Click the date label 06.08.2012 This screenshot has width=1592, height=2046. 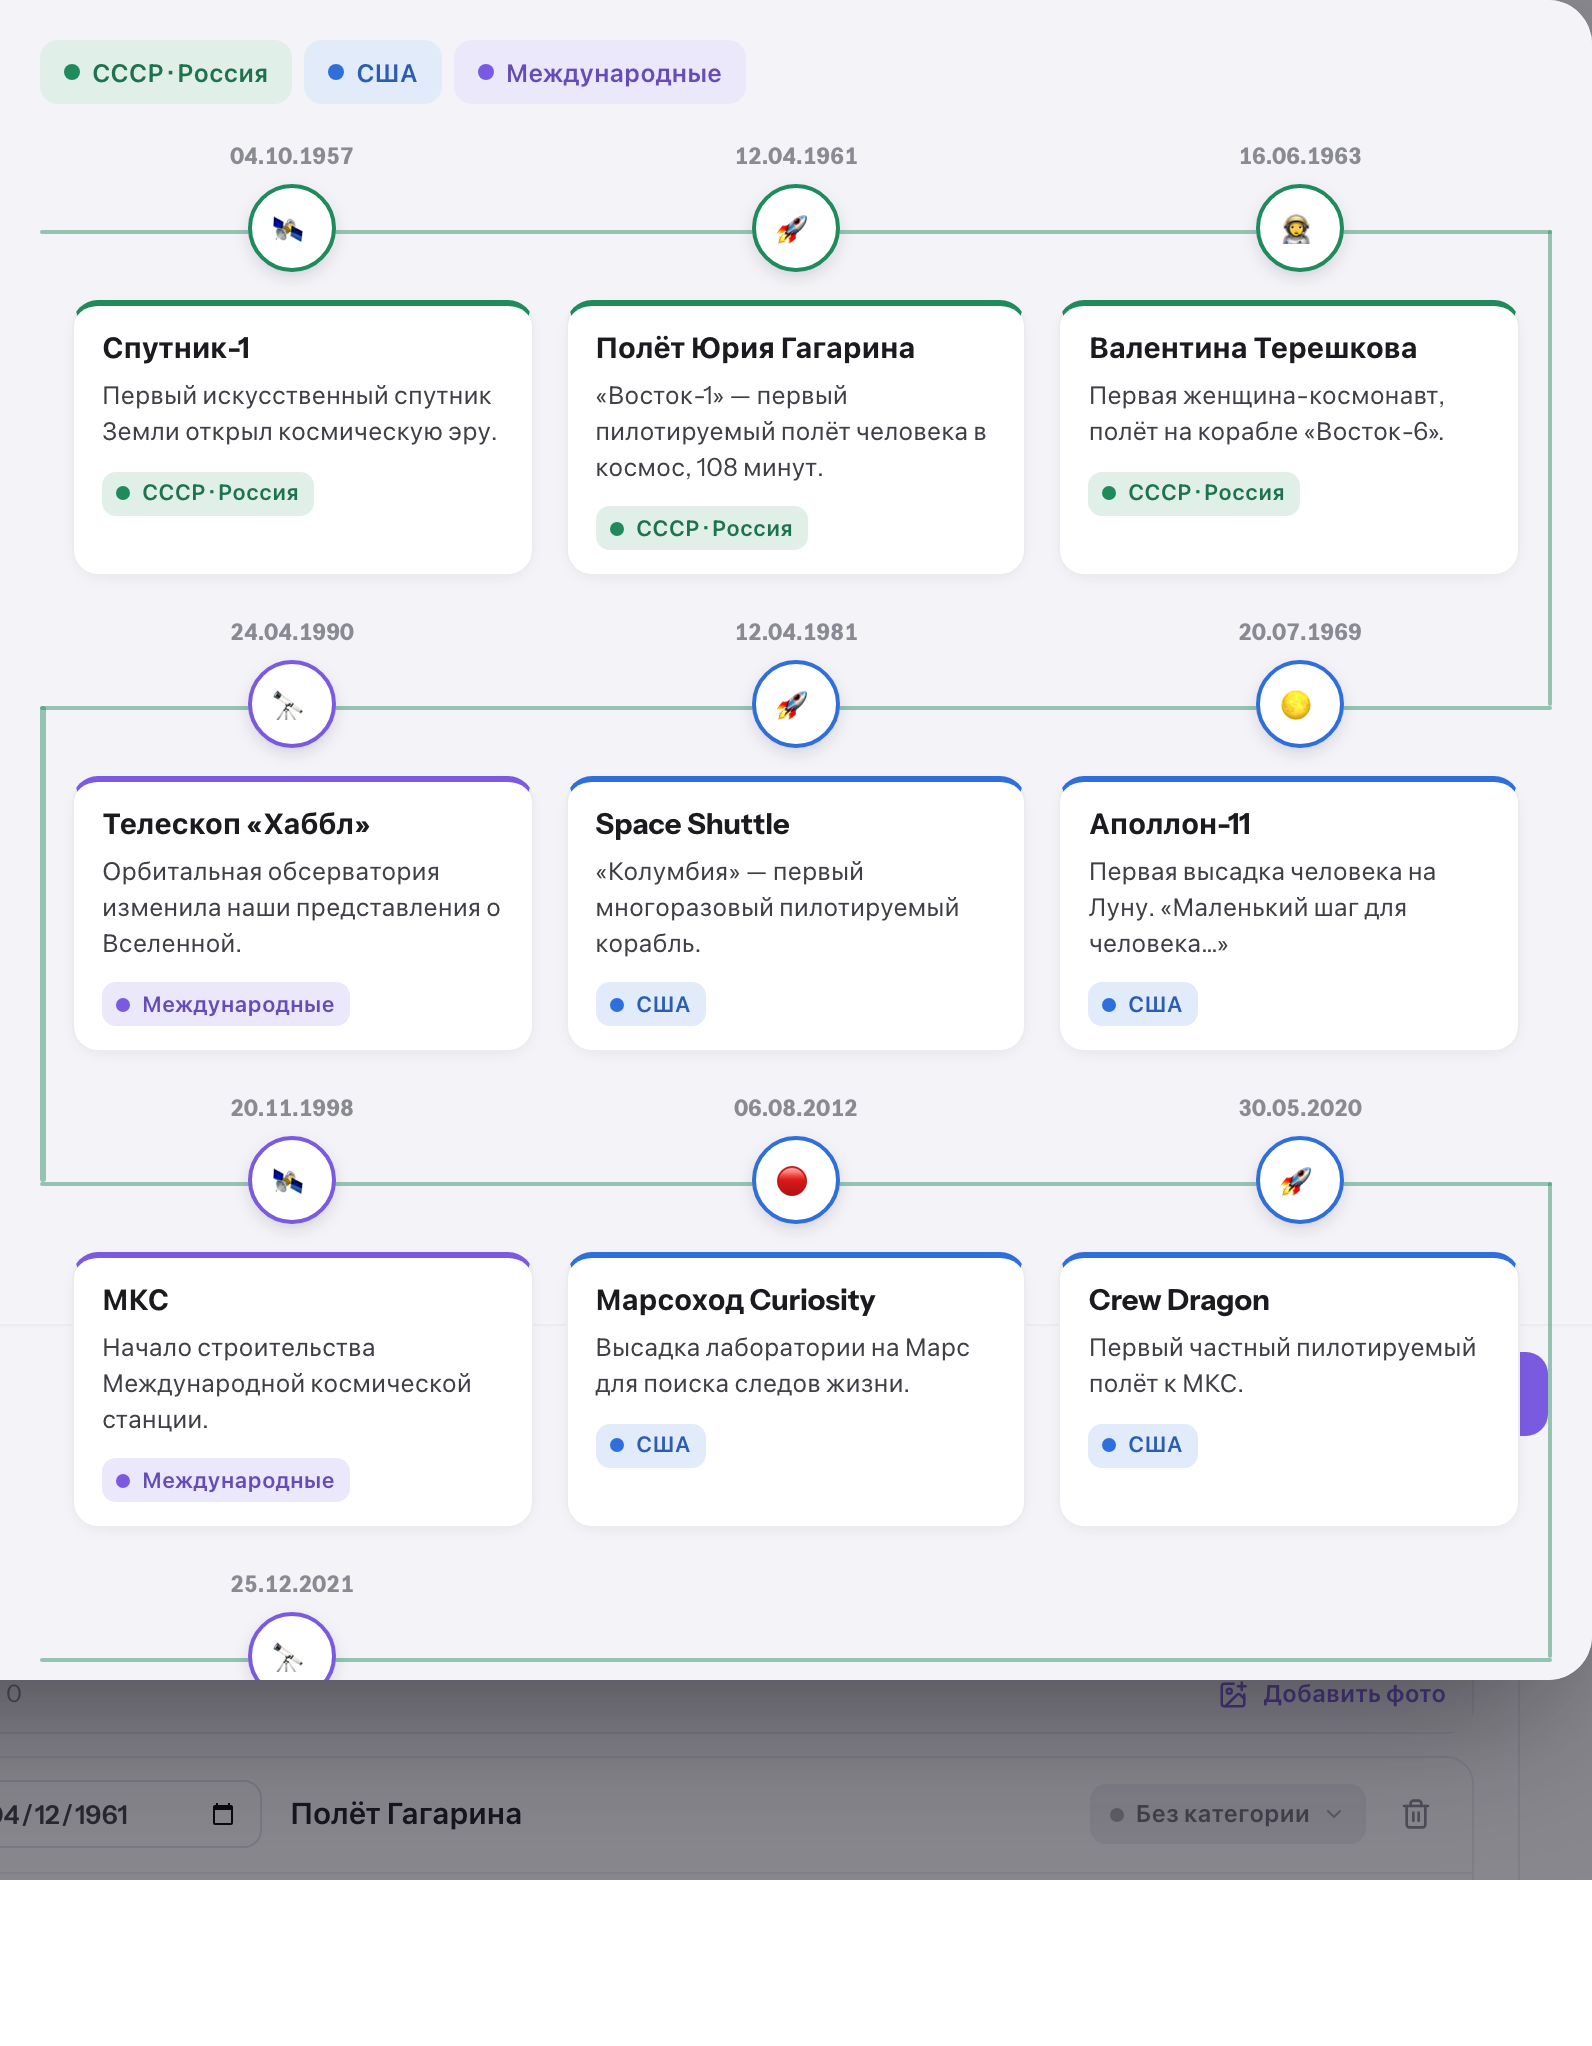(x=796, y=1108)
